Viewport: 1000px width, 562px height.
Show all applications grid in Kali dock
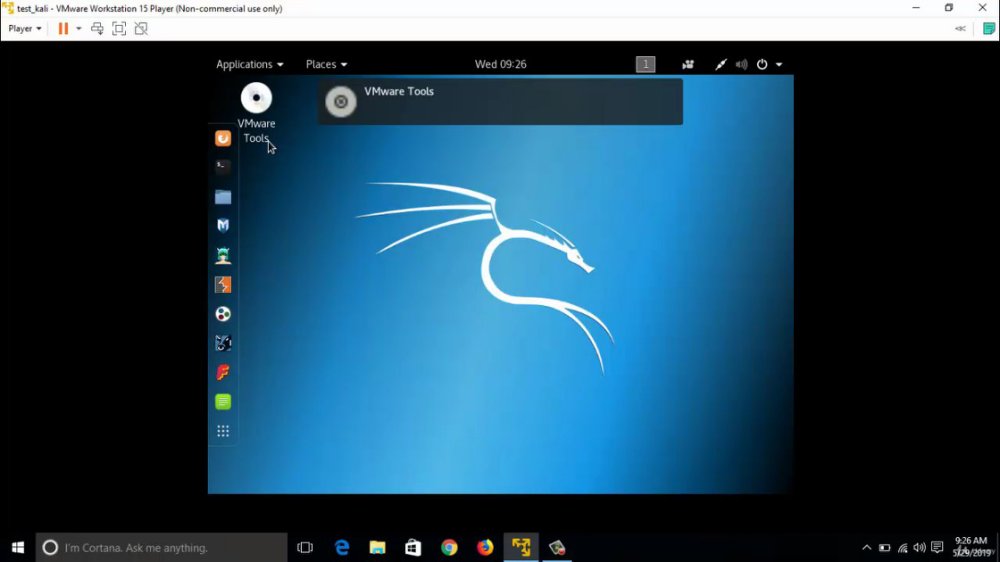point(223,431)
